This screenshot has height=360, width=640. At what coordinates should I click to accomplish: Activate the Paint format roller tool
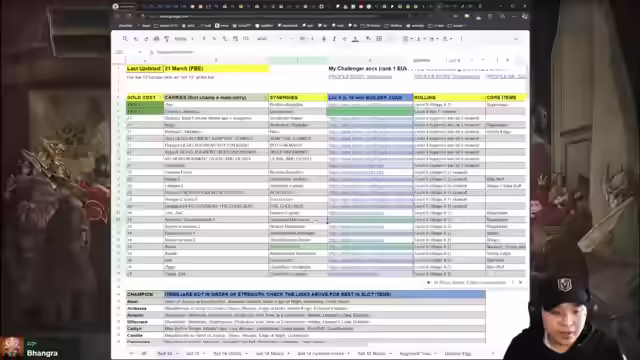click(167, 39)
